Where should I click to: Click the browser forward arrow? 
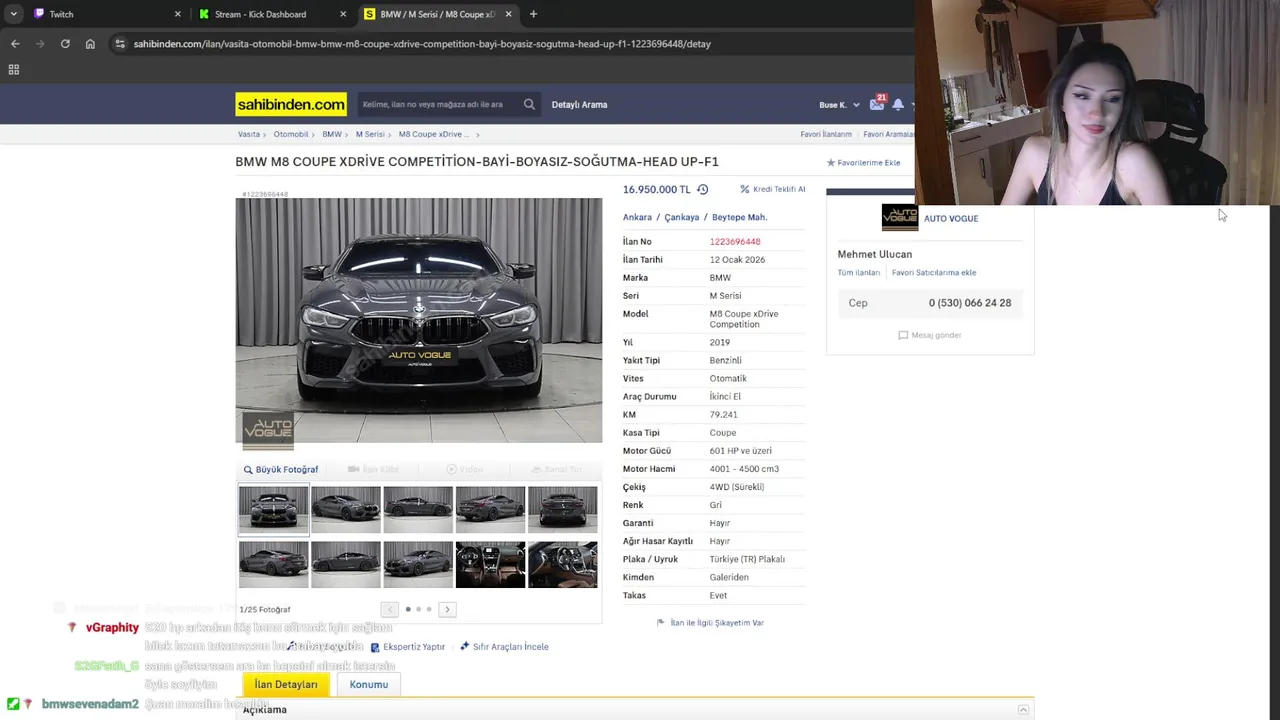click(x=40, y=44)
